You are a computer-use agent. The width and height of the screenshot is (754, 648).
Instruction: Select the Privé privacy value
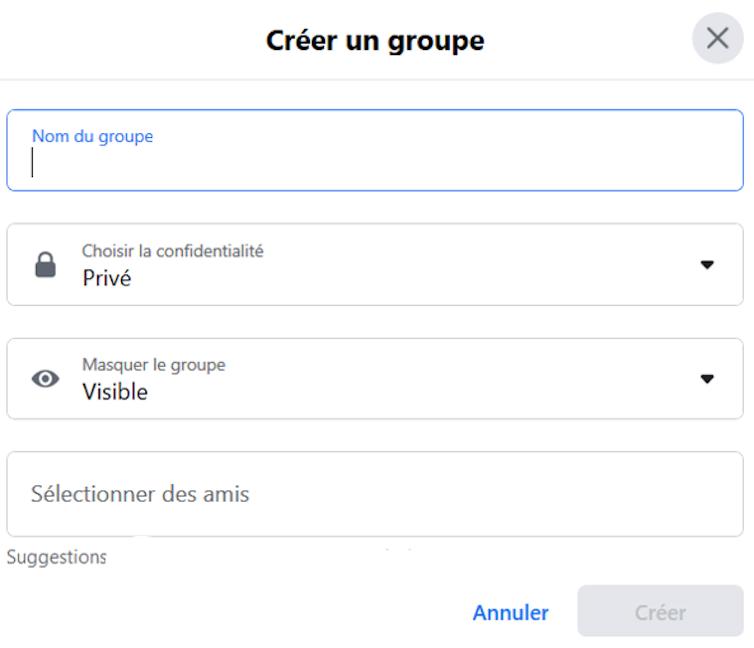(x=106, y=278)
